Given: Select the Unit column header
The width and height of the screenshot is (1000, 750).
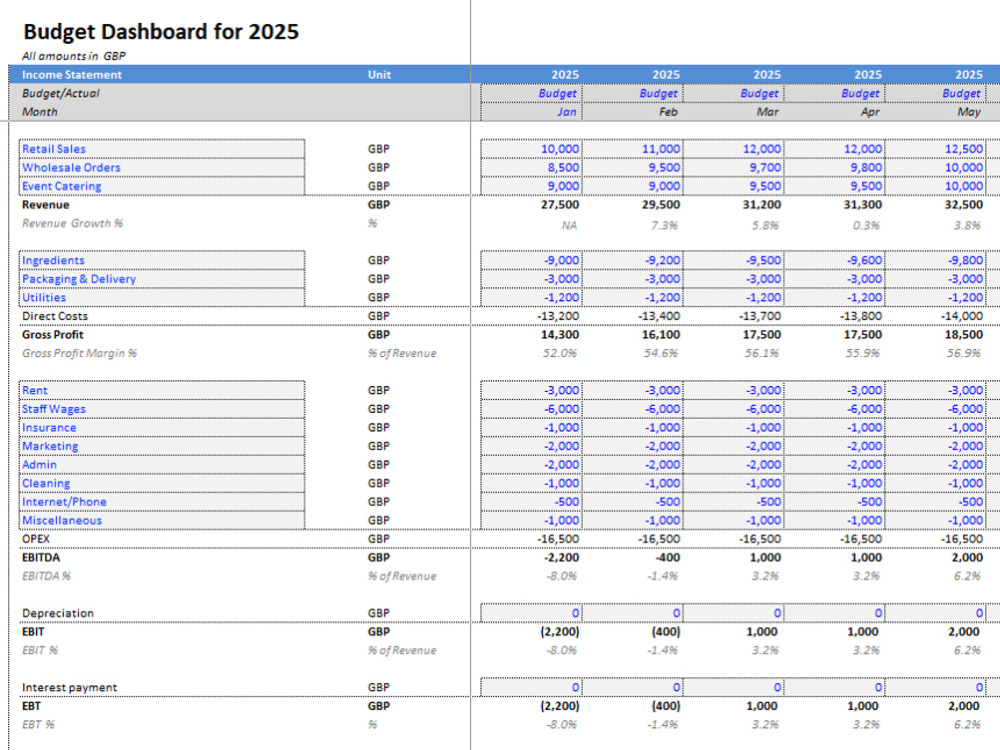Looking at the screenshot, I should (x=379, y=75).
